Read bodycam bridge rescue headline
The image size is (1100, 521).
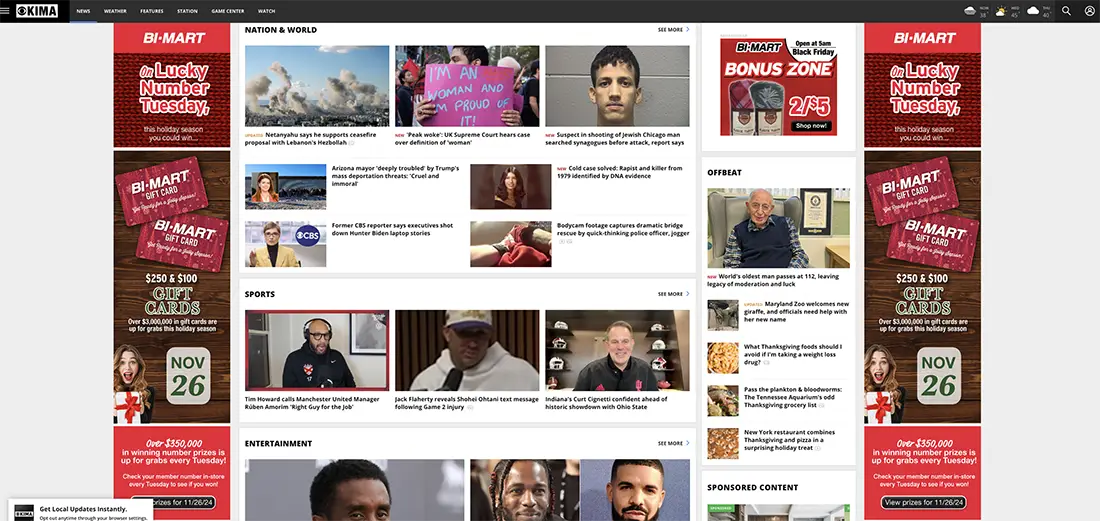[623, 229]
